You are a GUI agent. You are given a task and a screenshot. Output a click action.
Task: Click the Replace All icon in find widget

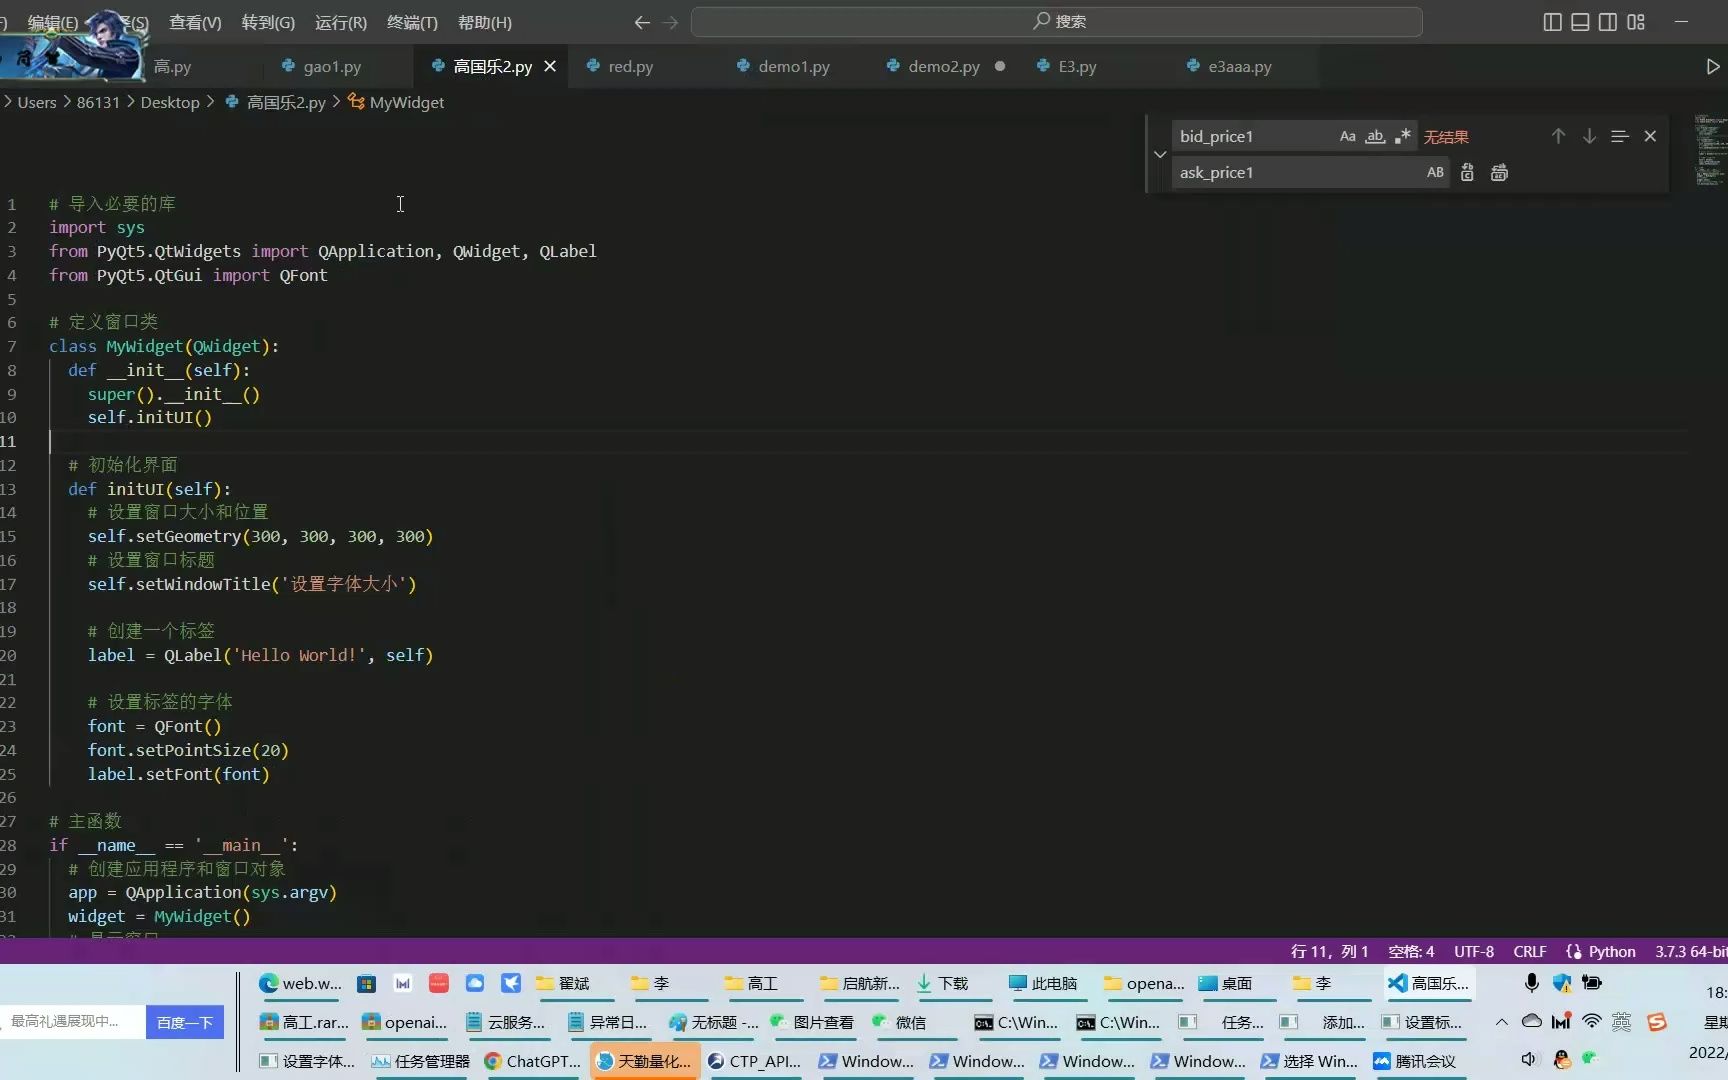(x=1498, y=172)
